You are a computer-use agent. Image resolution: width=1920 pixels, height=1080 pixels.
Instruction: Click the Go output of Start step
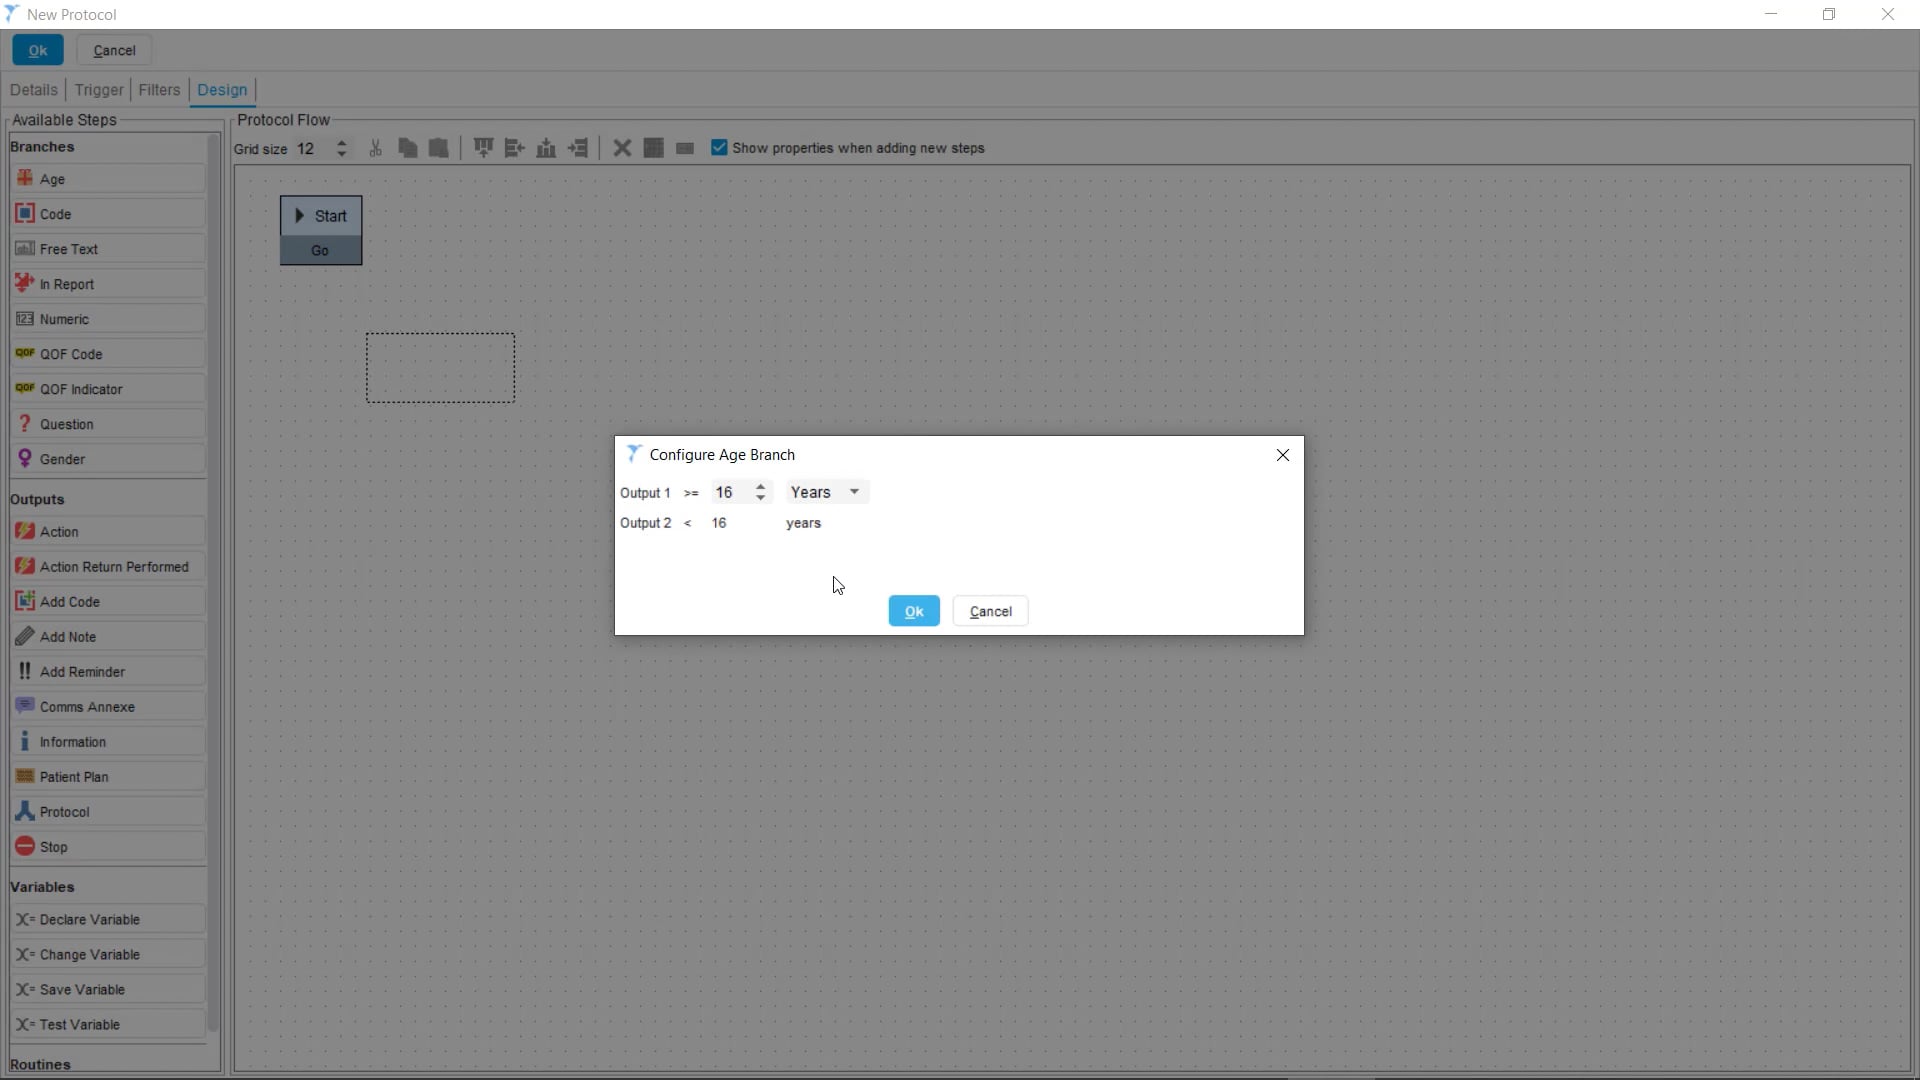(321, 251)
